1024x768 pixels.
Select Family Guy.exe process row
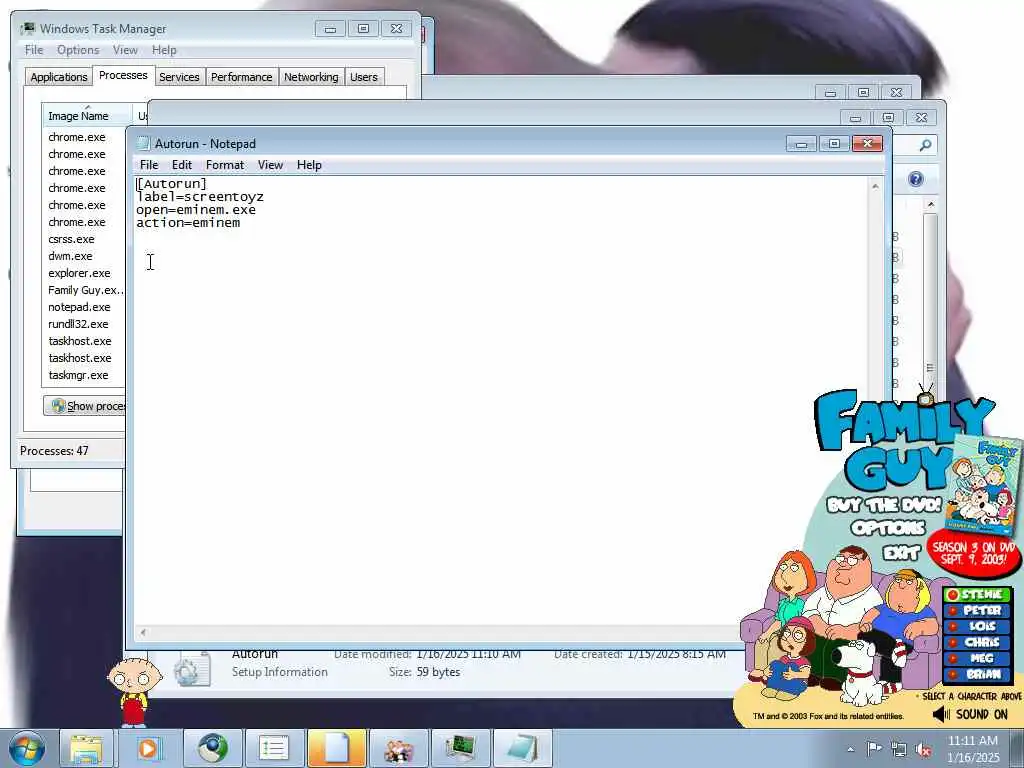[x=84, y=290]
